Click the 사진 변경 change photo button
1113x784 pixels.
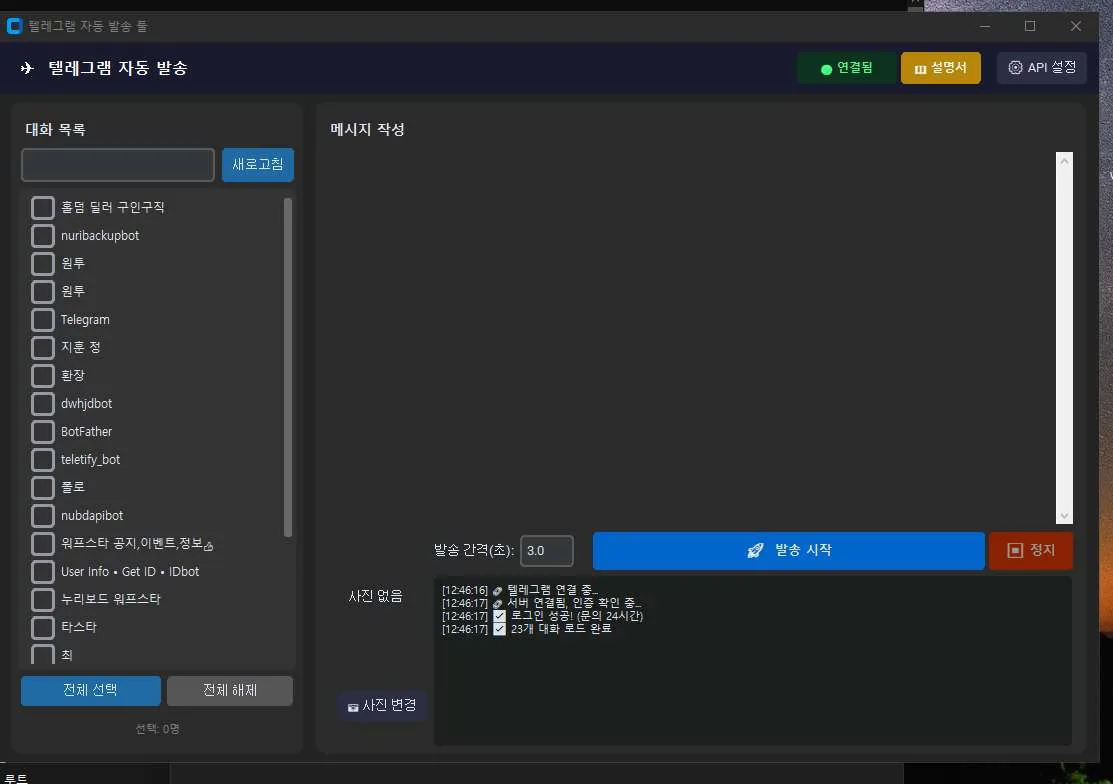(382, 706)
